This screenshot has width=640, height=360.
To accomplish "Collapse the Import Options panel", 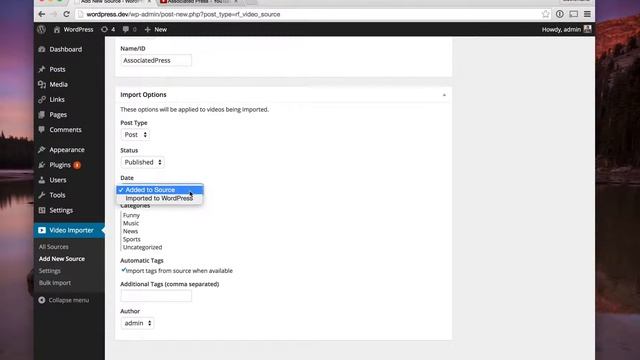I will pos(444,95).
